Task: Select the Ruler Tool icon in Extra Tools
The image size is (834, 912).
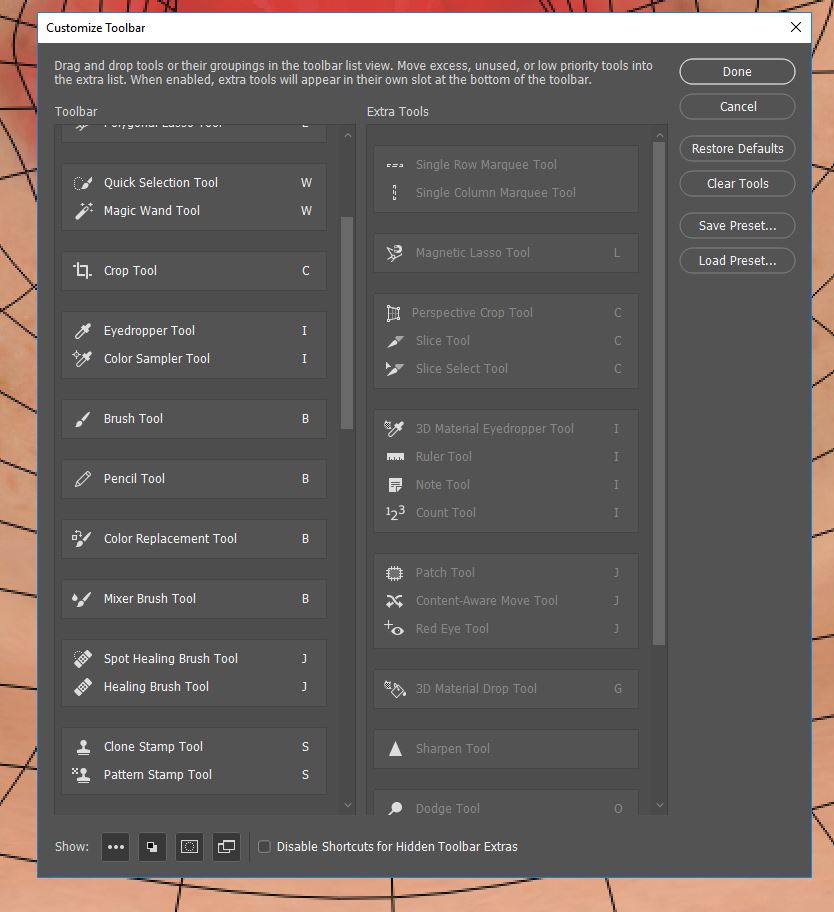Action: pos(395,456)
